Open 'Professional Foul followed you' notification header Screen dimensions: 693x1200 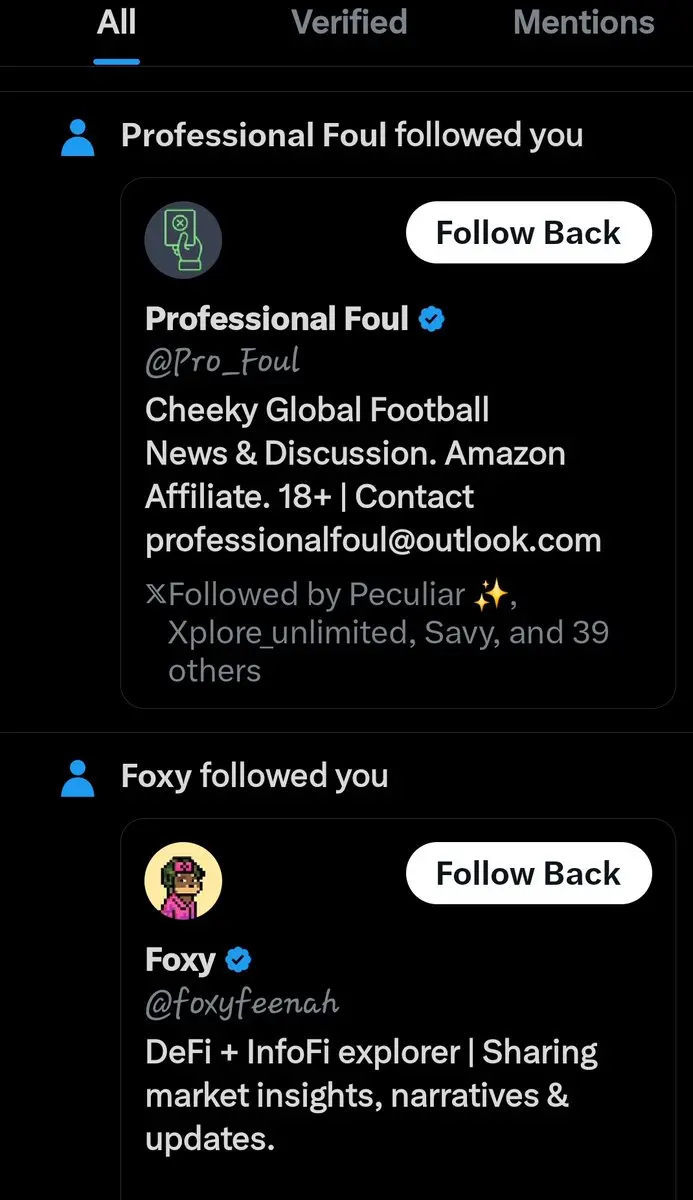point(352,135)
